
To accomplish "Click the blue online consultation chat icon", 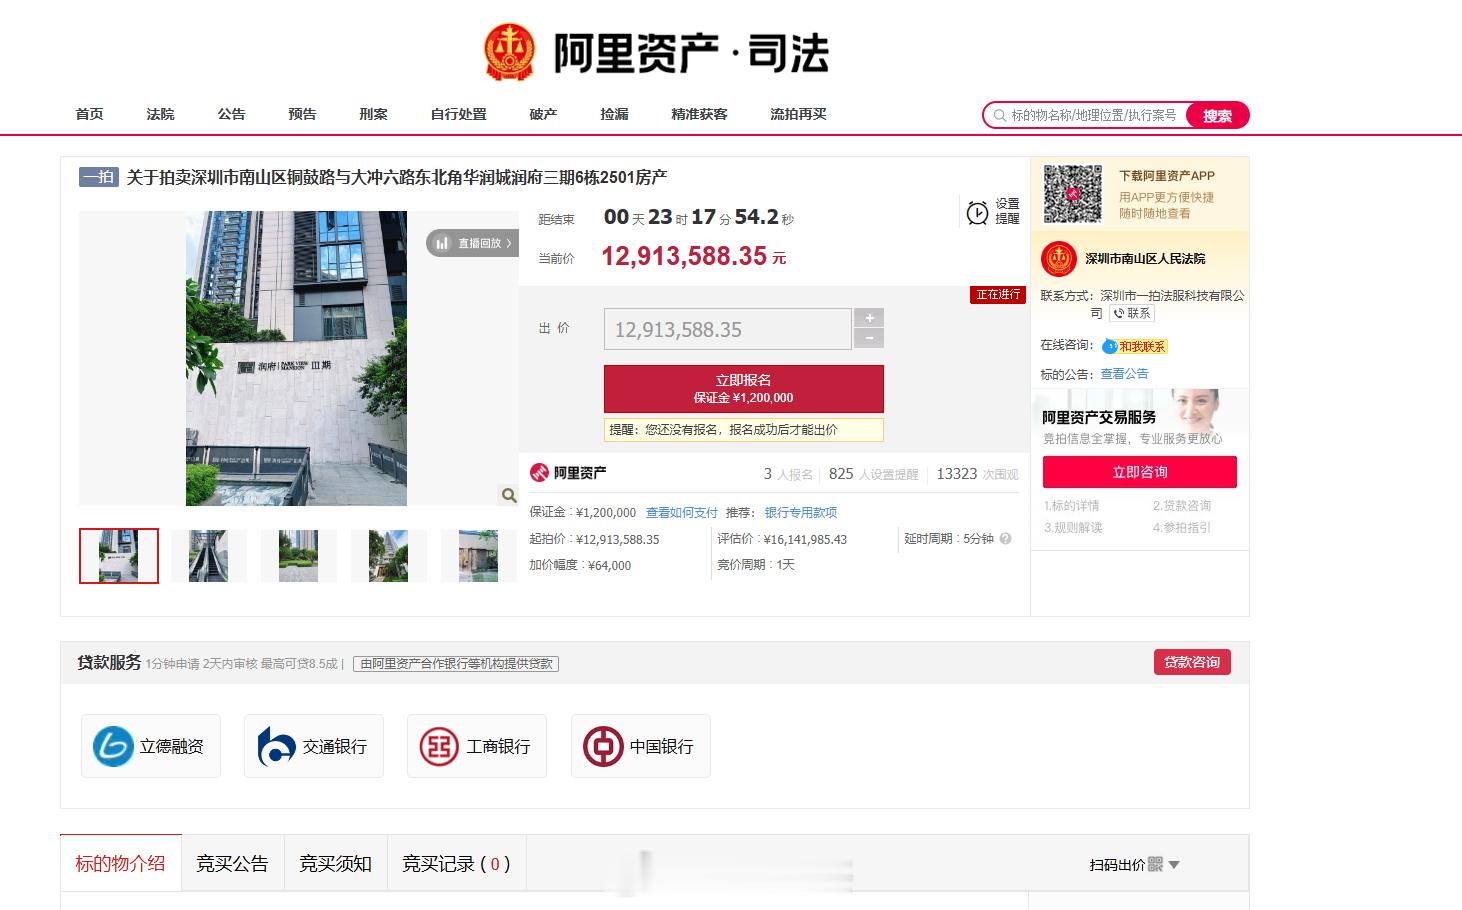I will point(1110,347).
